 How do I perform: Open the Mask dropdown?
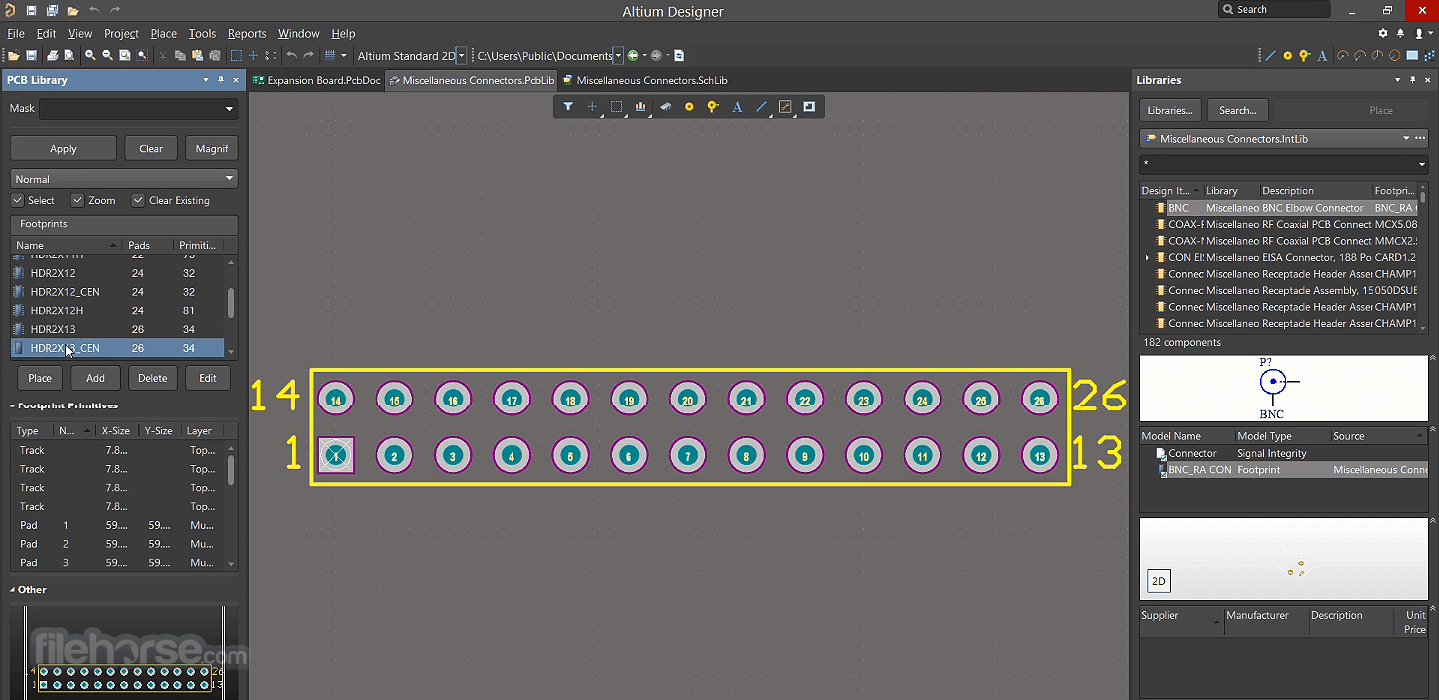click(229, 109)
